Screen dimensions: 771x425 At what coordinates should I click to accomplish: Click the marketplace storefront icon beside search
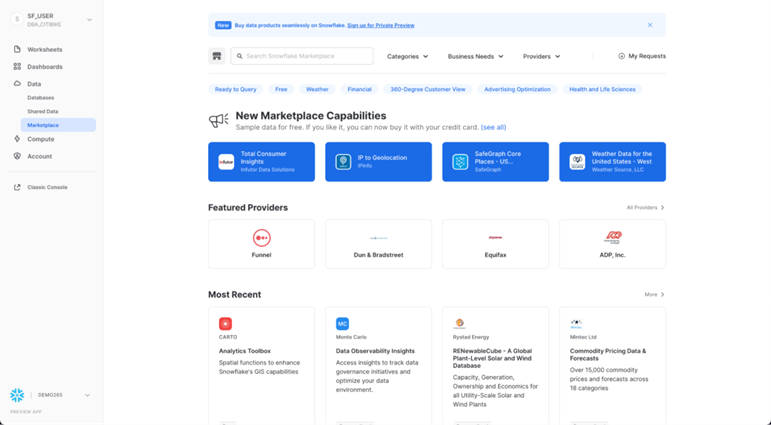[216, 57]
